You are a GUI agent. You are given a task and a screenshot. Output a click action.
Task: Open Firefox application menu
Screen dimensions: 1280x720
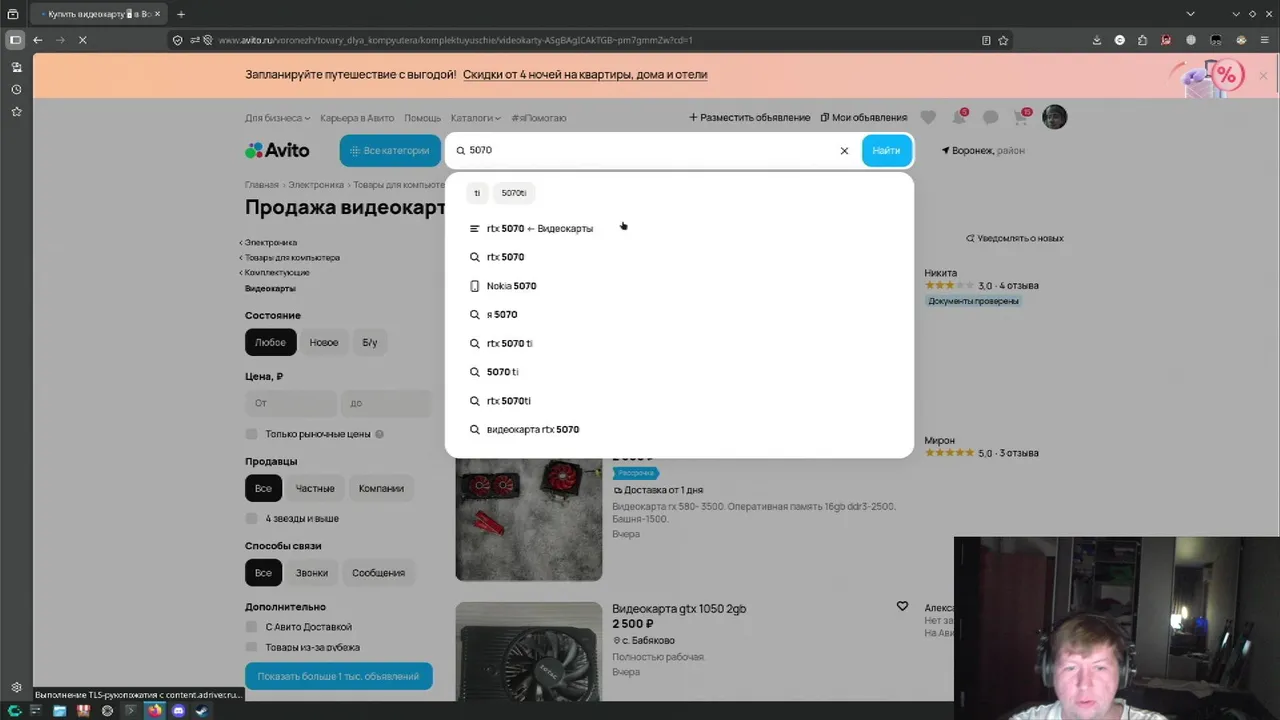click(x=1265, y=40)
